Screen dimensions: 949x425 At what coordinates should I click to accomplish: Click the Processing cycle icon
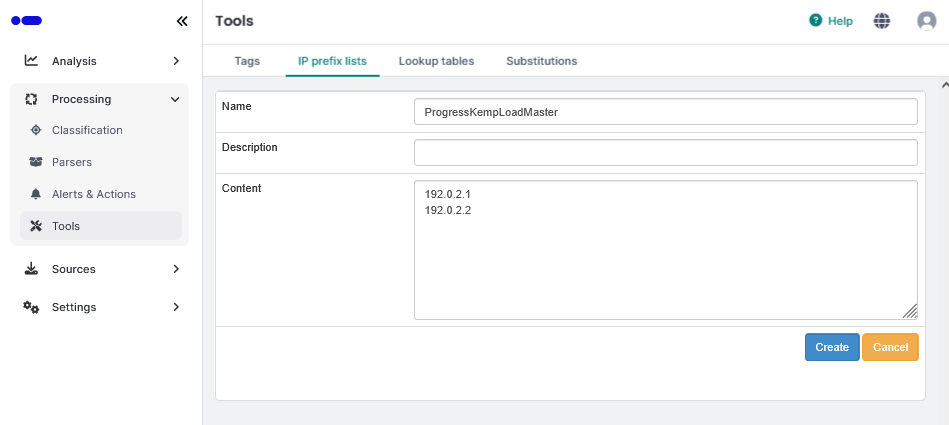click(31, 99)
